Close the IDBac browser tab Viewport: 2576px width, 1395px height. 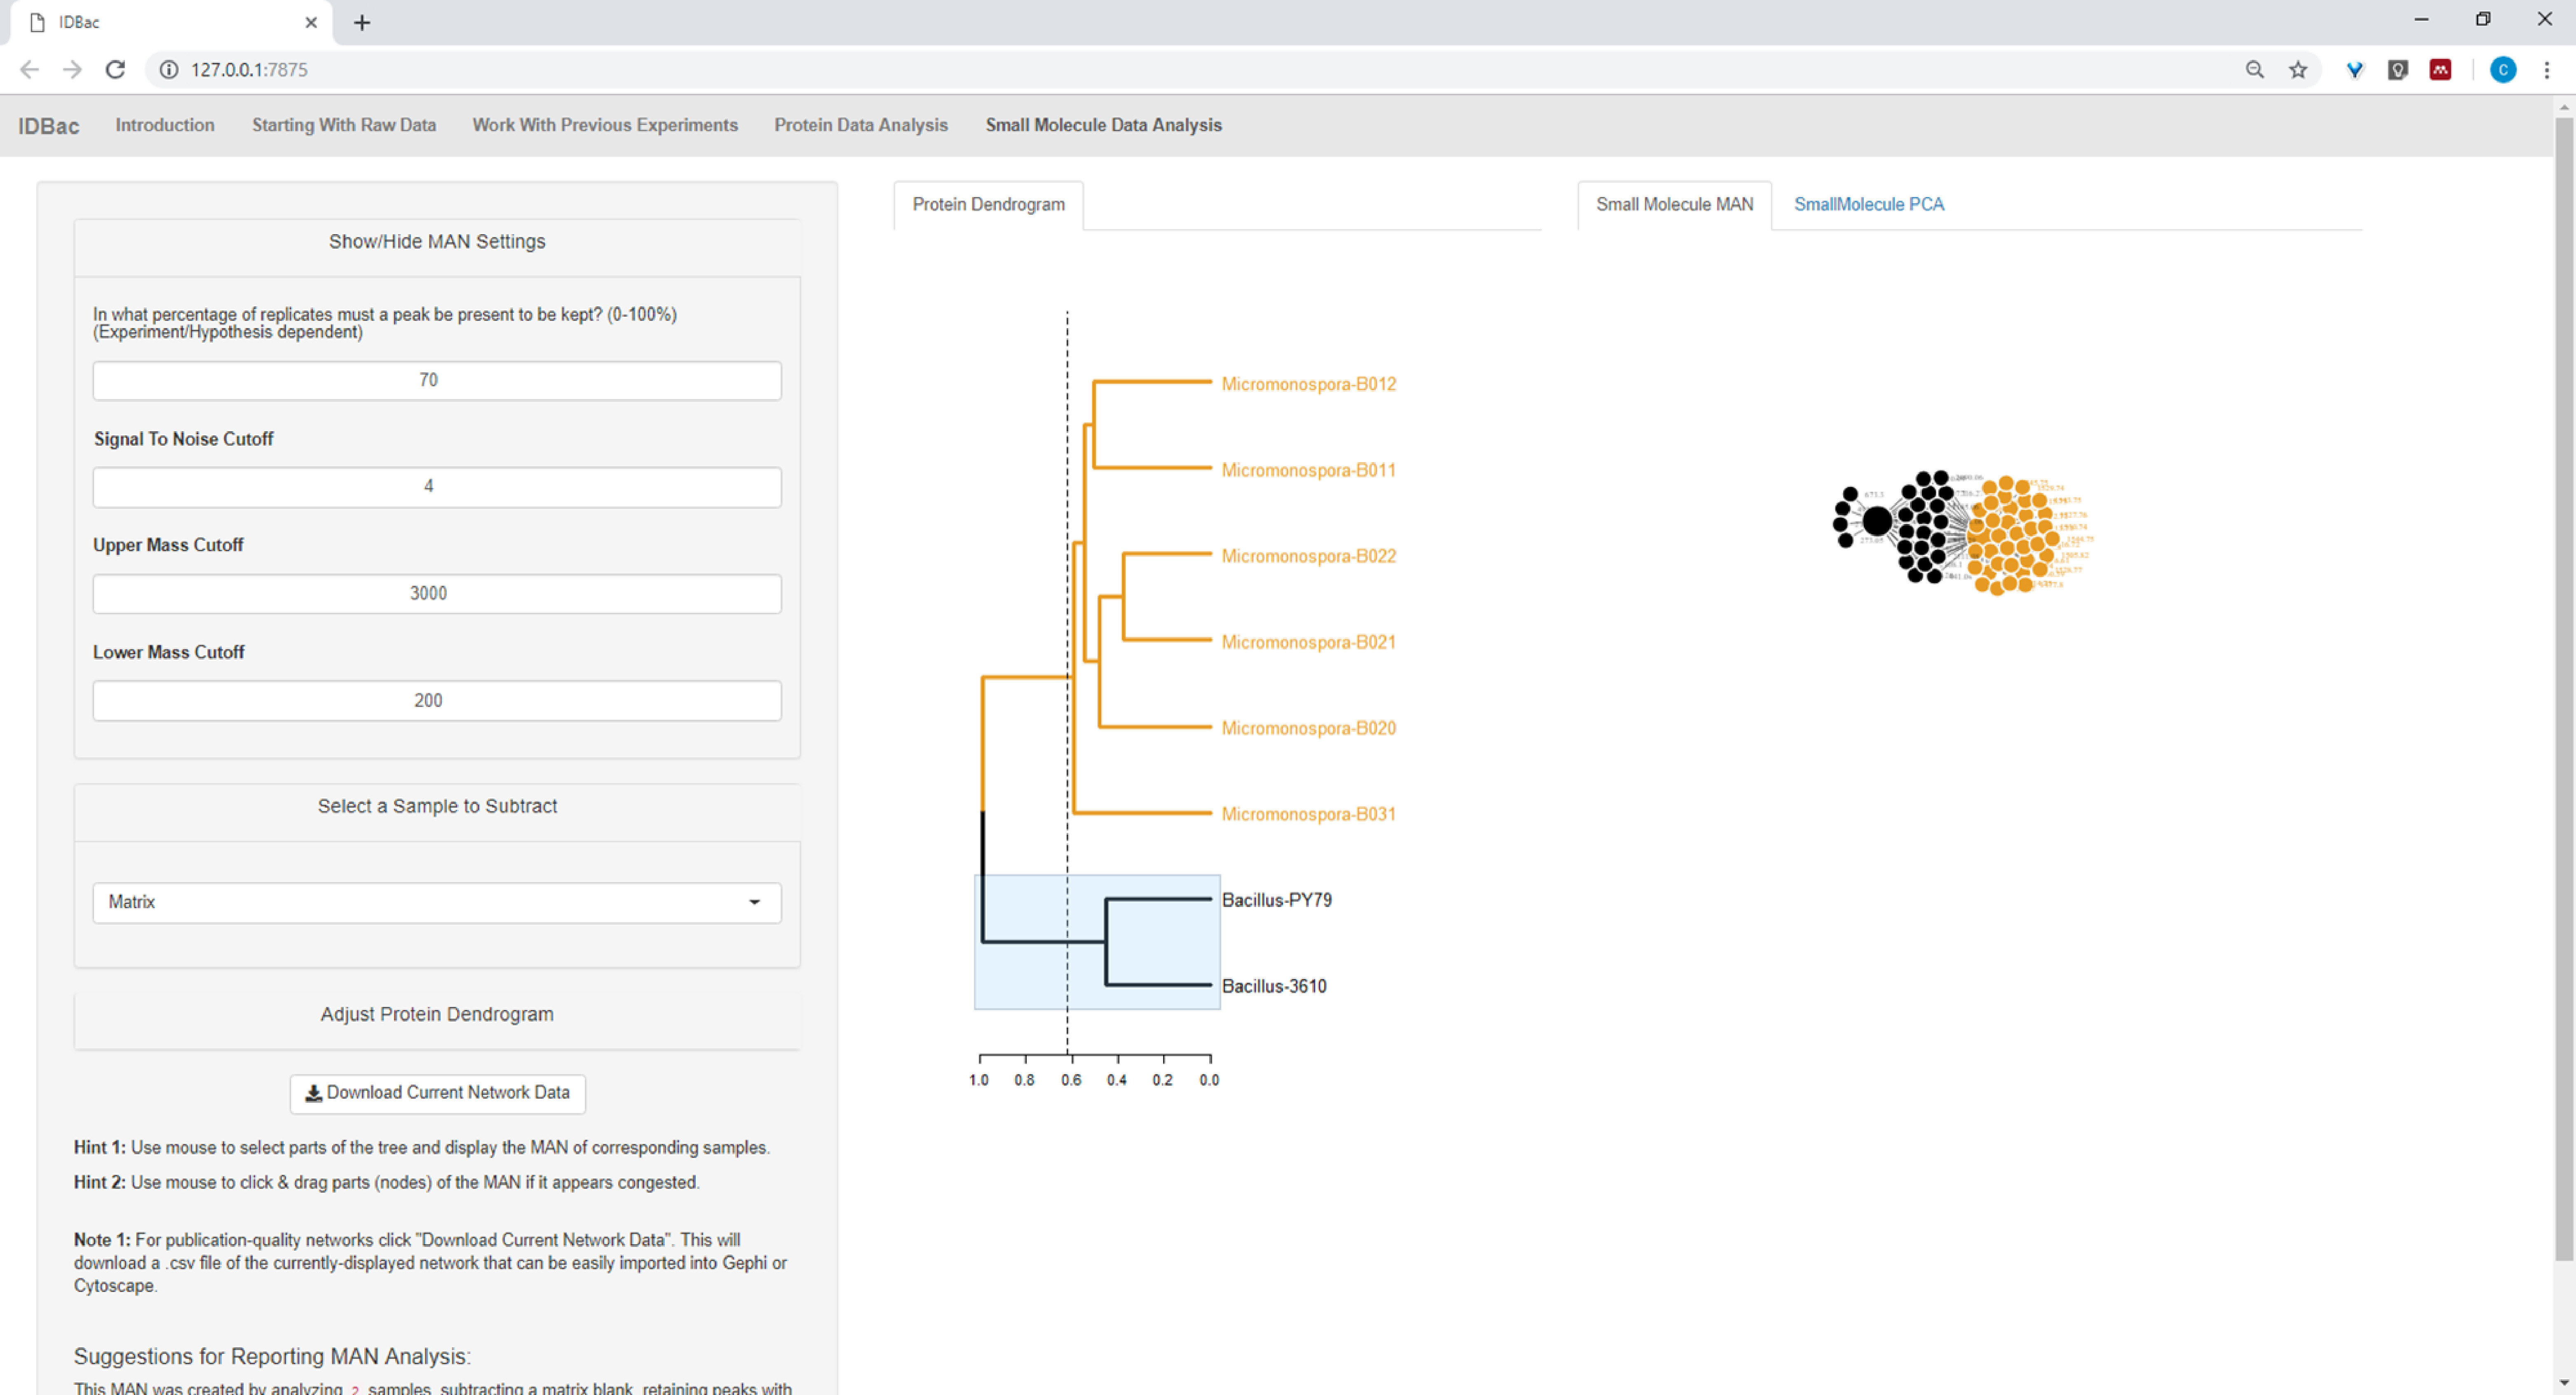click(x=311, y=22)
